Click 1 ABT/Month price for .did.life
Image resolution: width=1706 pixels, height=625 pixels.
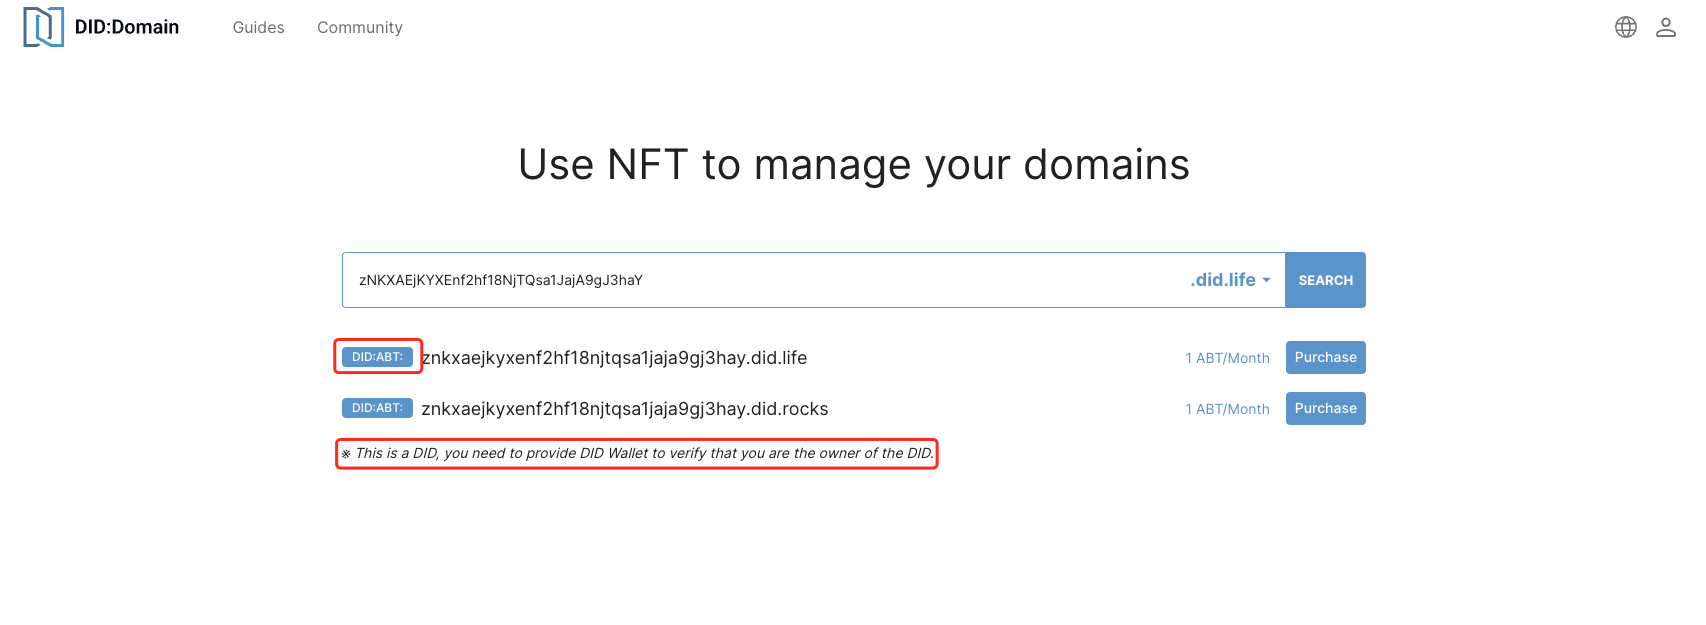pyautogui.click(x=1227, y=358)
